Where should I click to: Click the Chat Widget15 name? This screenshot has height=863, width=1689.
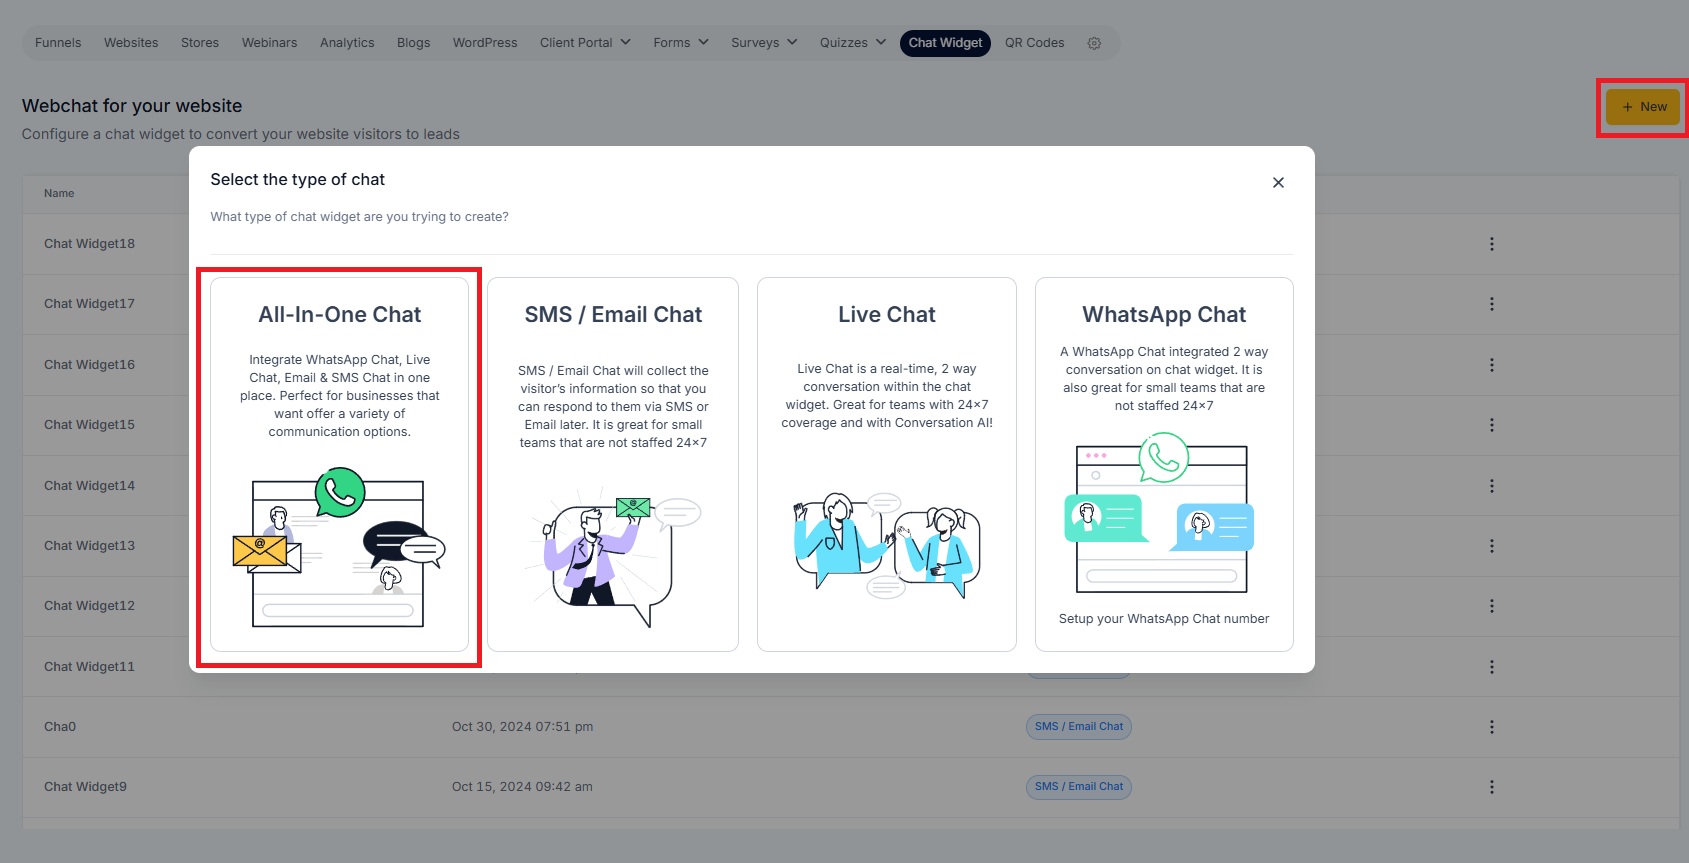(x=89, y=425)
